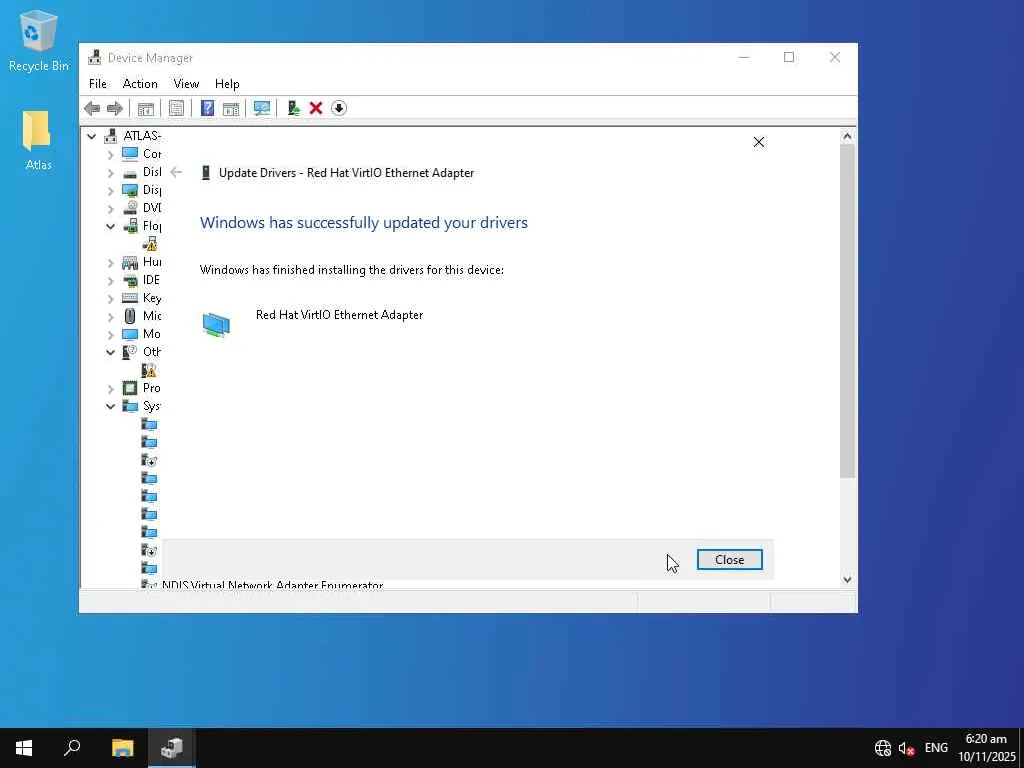
Task: Select the Human Interface Devices category icon
Action: 130,262
